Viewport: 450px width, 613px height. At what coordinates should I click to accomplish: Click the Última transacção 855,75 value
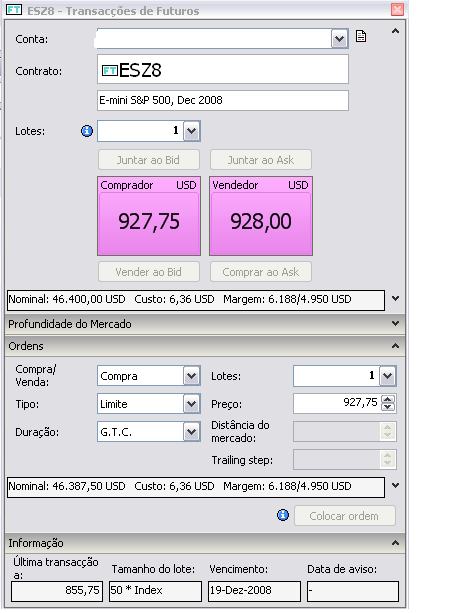pos(57,591)
